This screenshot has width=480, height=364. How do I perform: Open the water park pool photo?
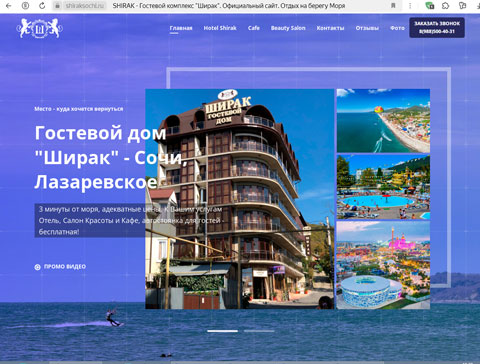click(383, 187)
